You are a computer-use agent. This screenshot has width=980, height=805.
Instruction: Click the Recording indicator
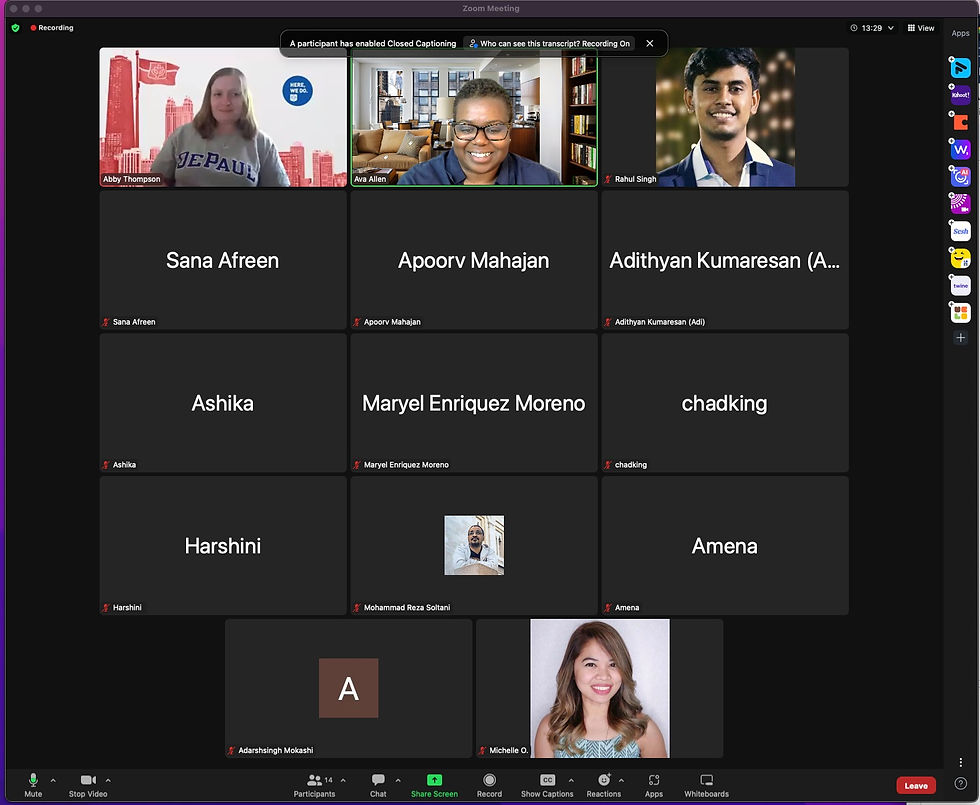tap(52, 28)
